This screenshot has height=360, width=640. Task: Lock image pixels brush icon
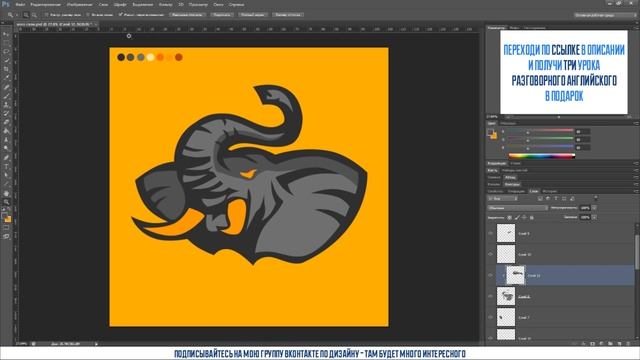pyautogui.click(x=517, y=218)
